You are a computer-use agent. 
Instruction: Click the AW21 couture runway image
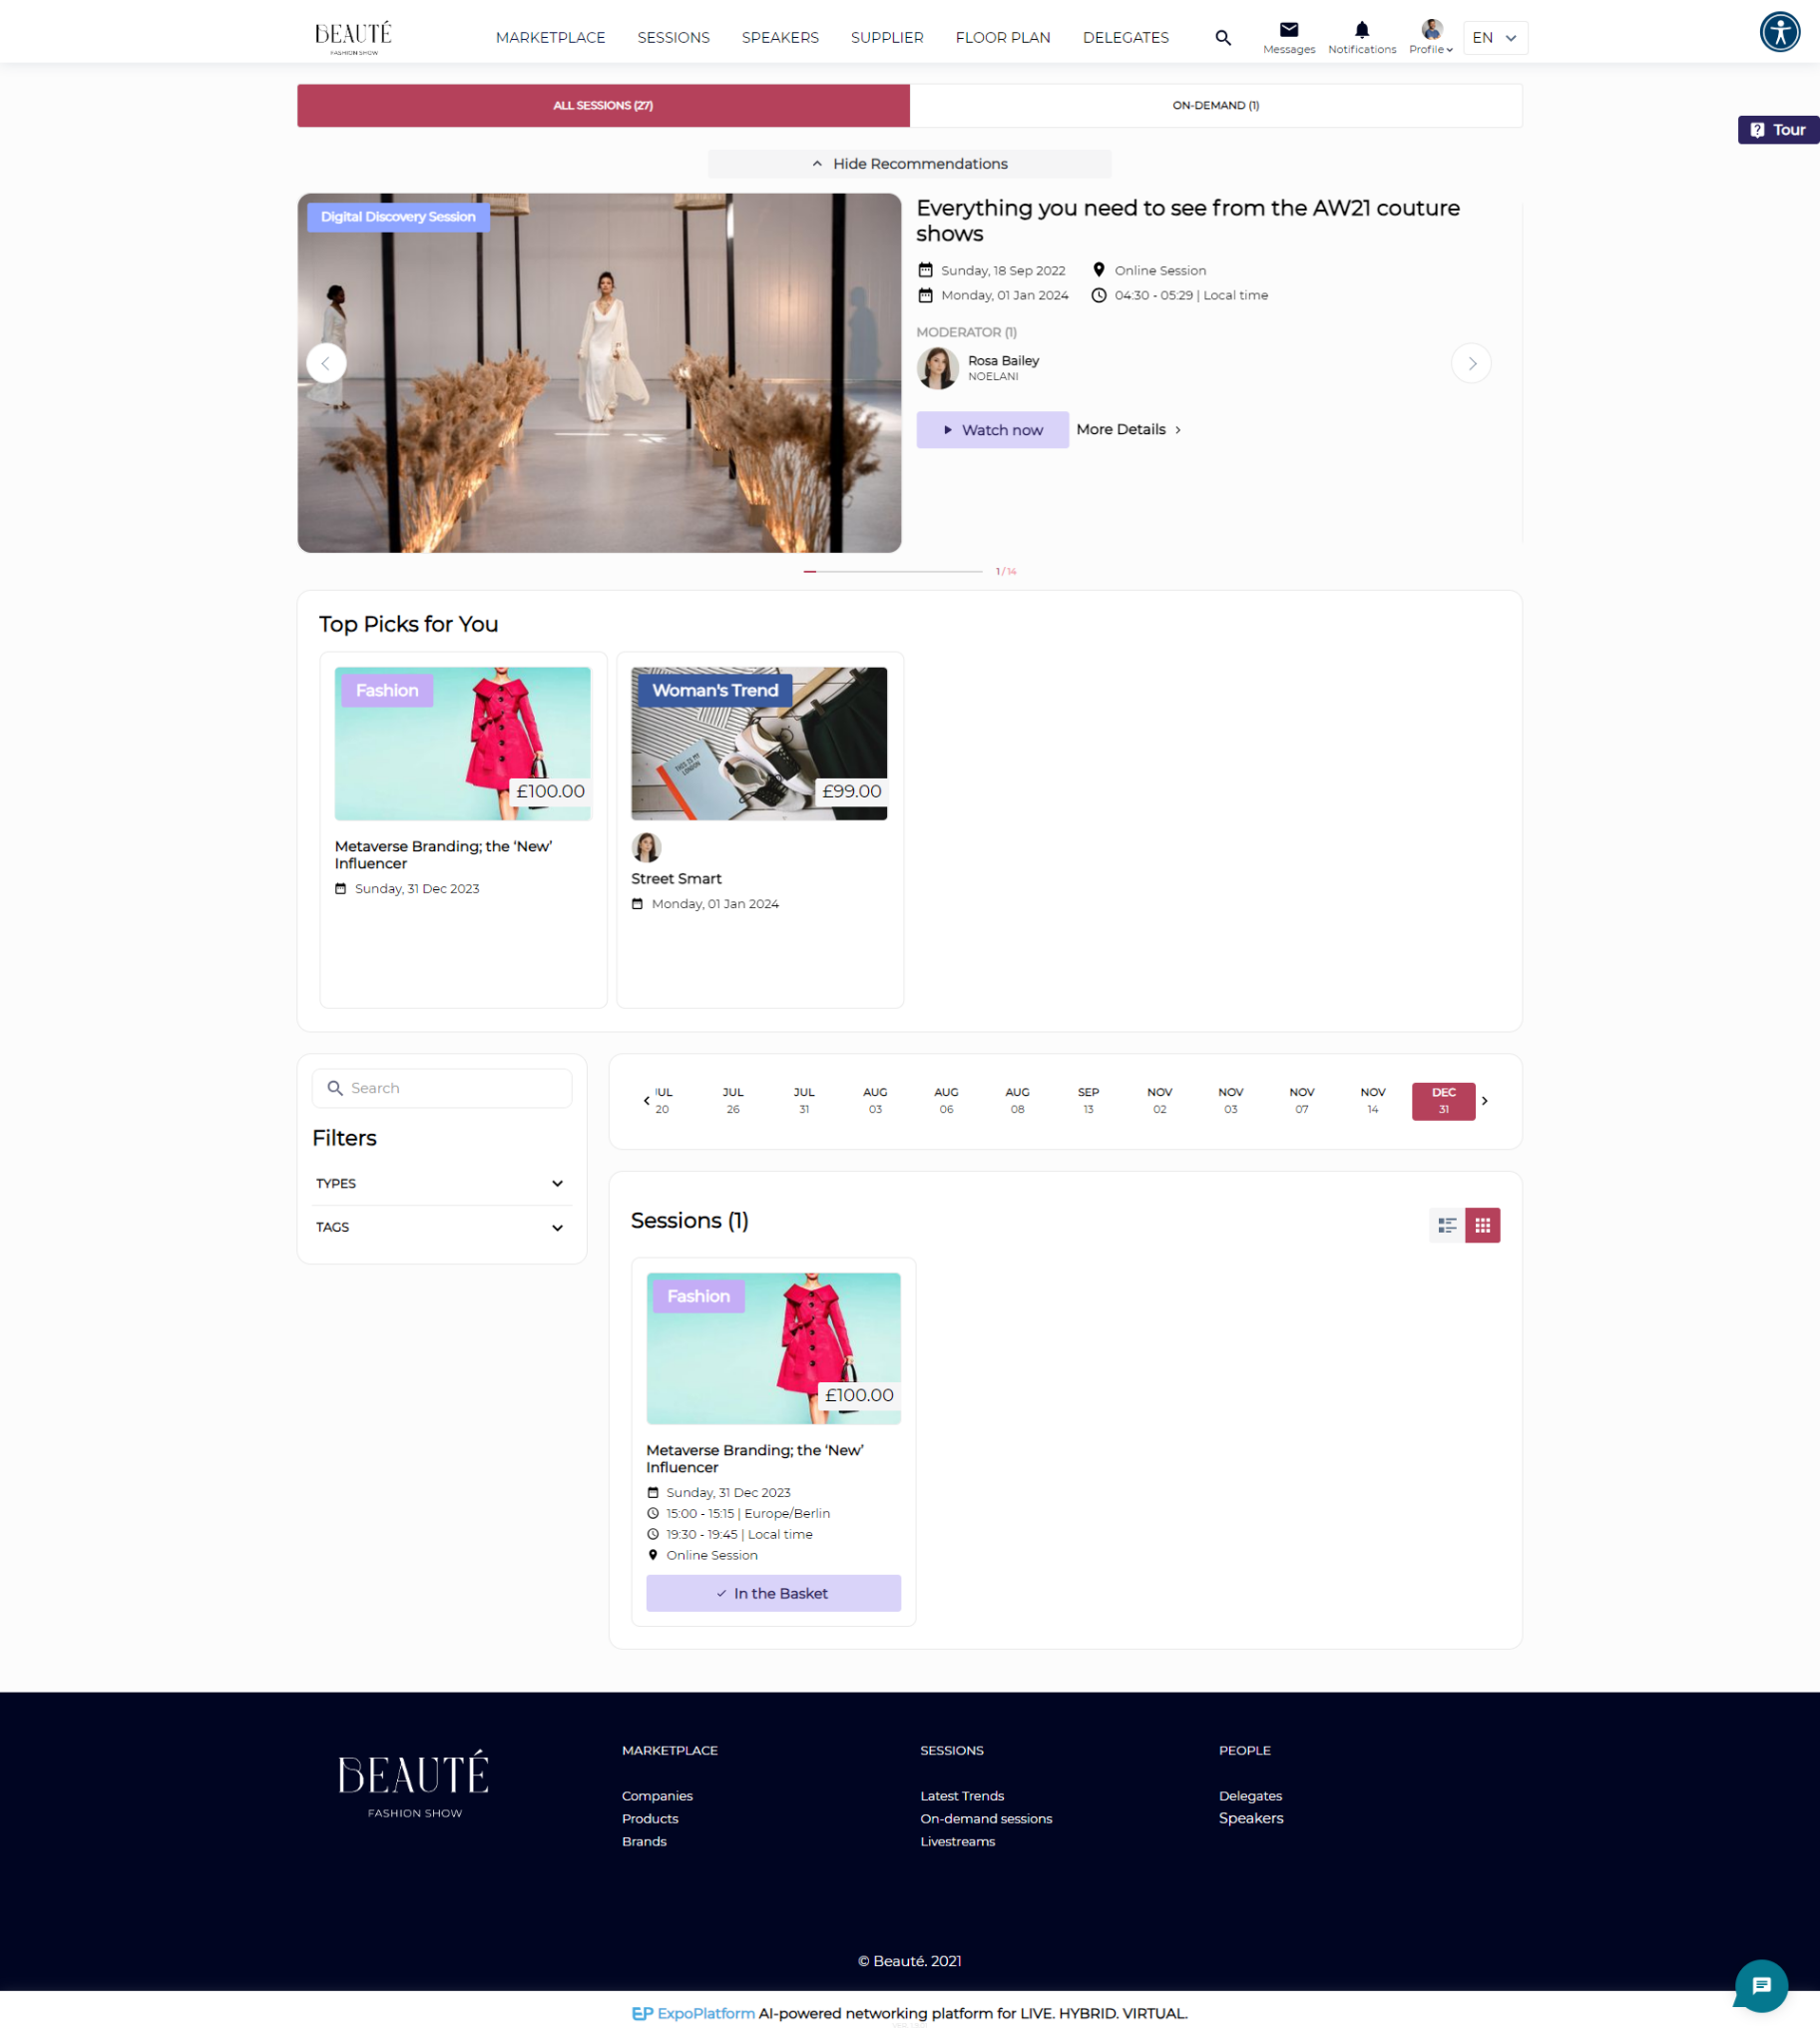tap(599, 373)
